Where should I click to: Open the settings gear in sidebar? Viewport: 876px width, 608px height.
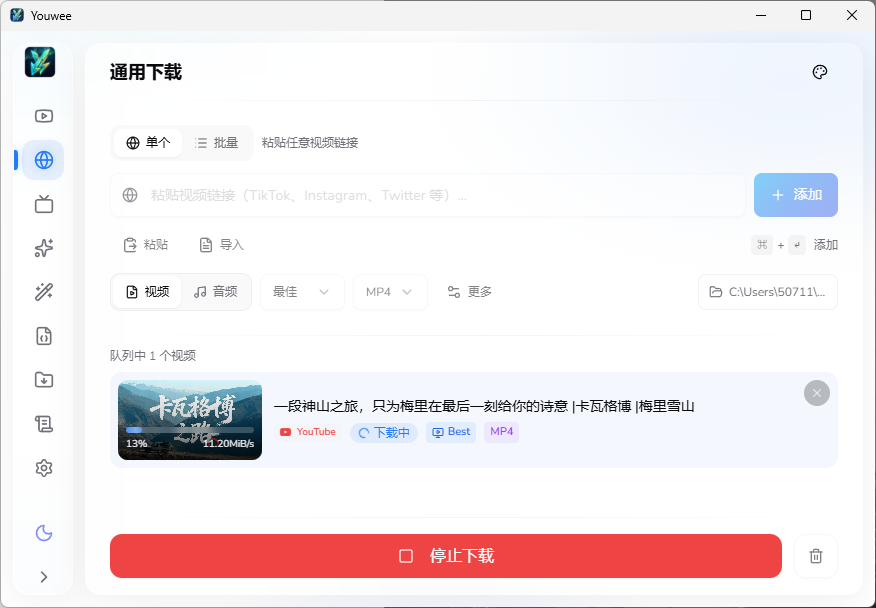click(x=43, y=468)
